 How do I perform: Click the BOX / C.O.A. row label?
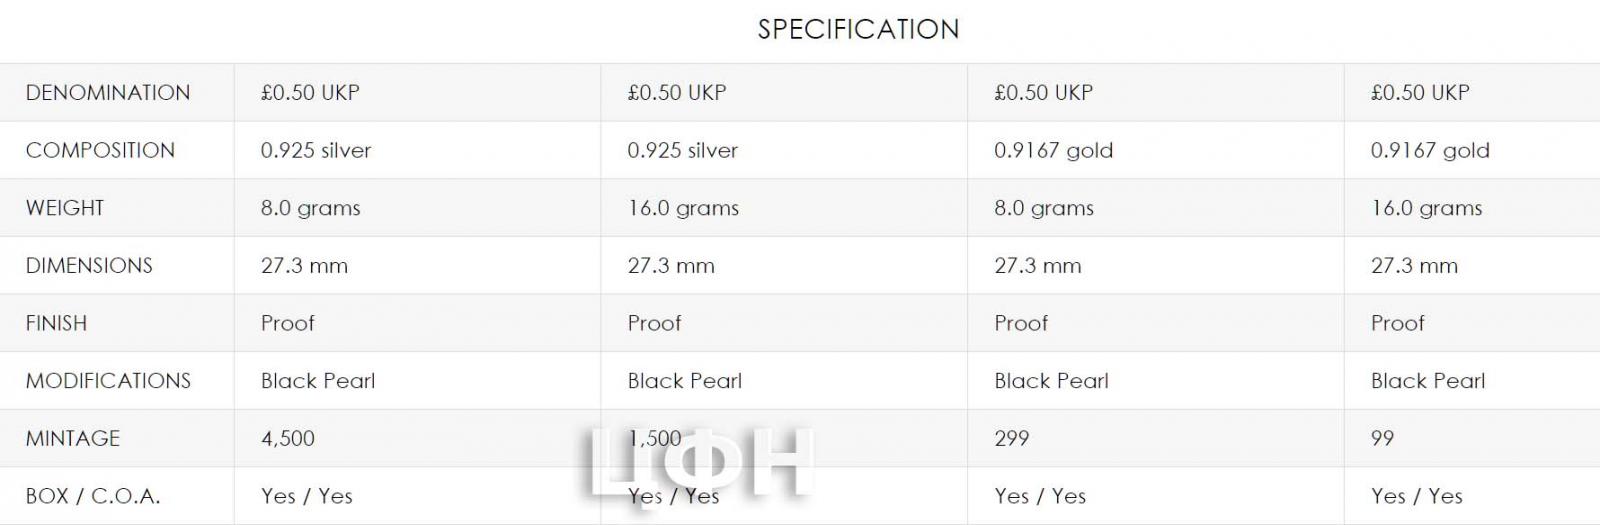tap(93, 496)
